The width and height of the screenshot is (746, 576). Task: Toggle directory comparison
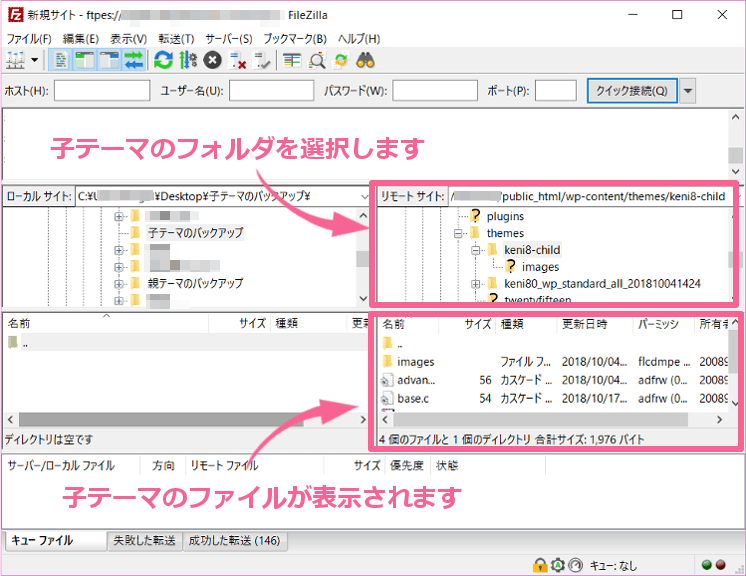(316, 60)
